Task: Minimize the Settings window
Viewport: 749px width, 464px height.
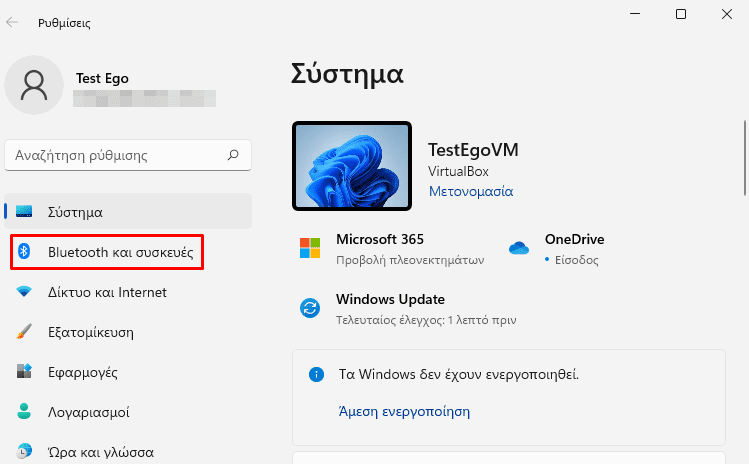Action: 635,14
